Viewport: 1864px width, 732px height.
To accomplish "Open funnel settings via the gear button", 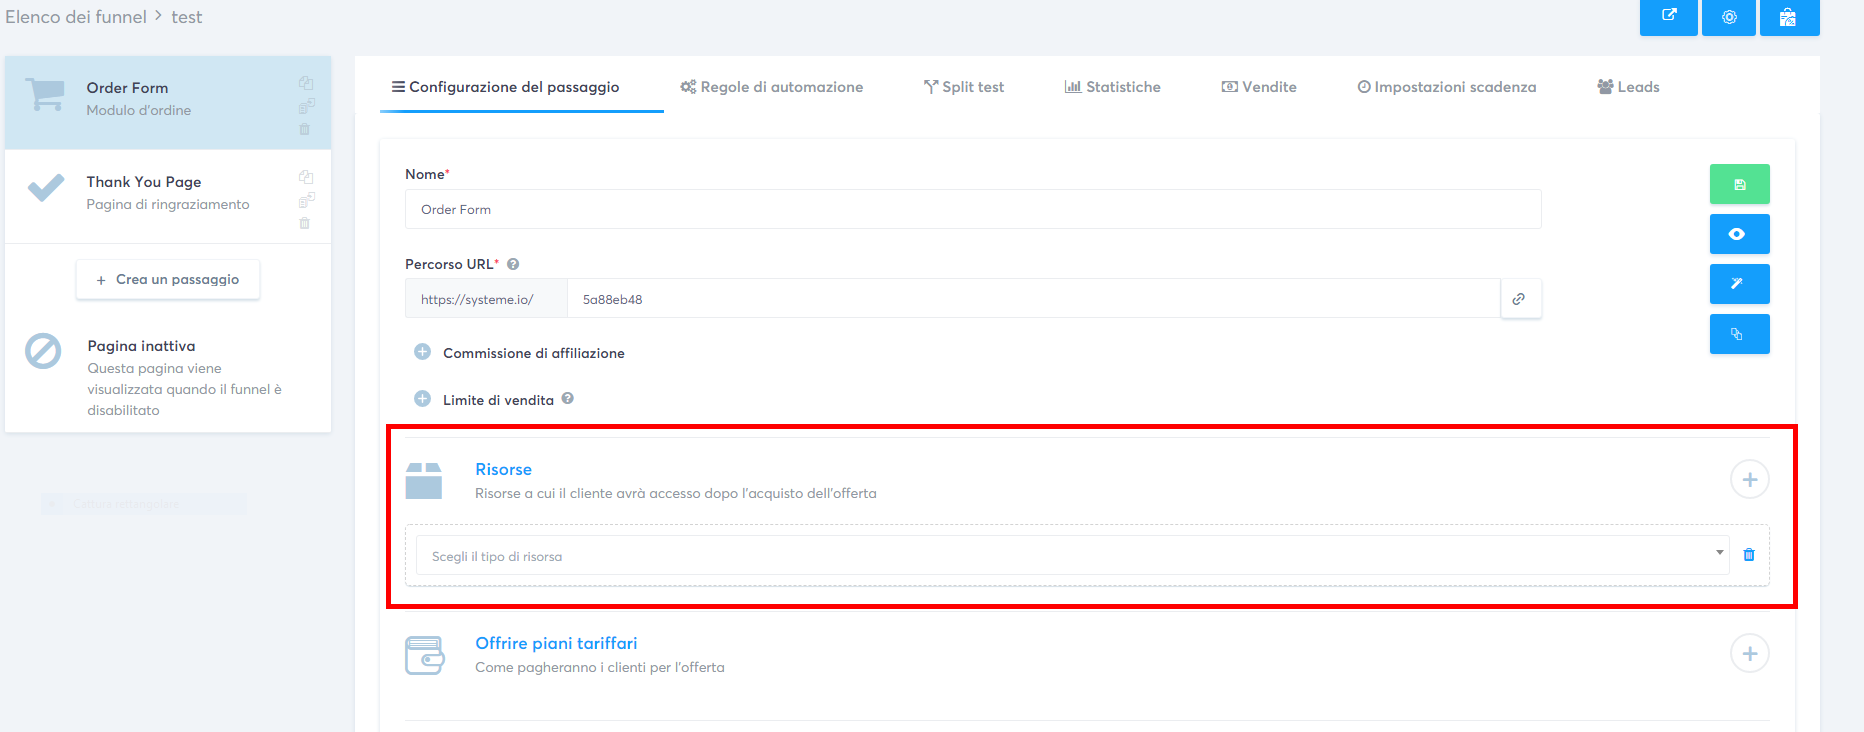I will (x=1729, y=17).
